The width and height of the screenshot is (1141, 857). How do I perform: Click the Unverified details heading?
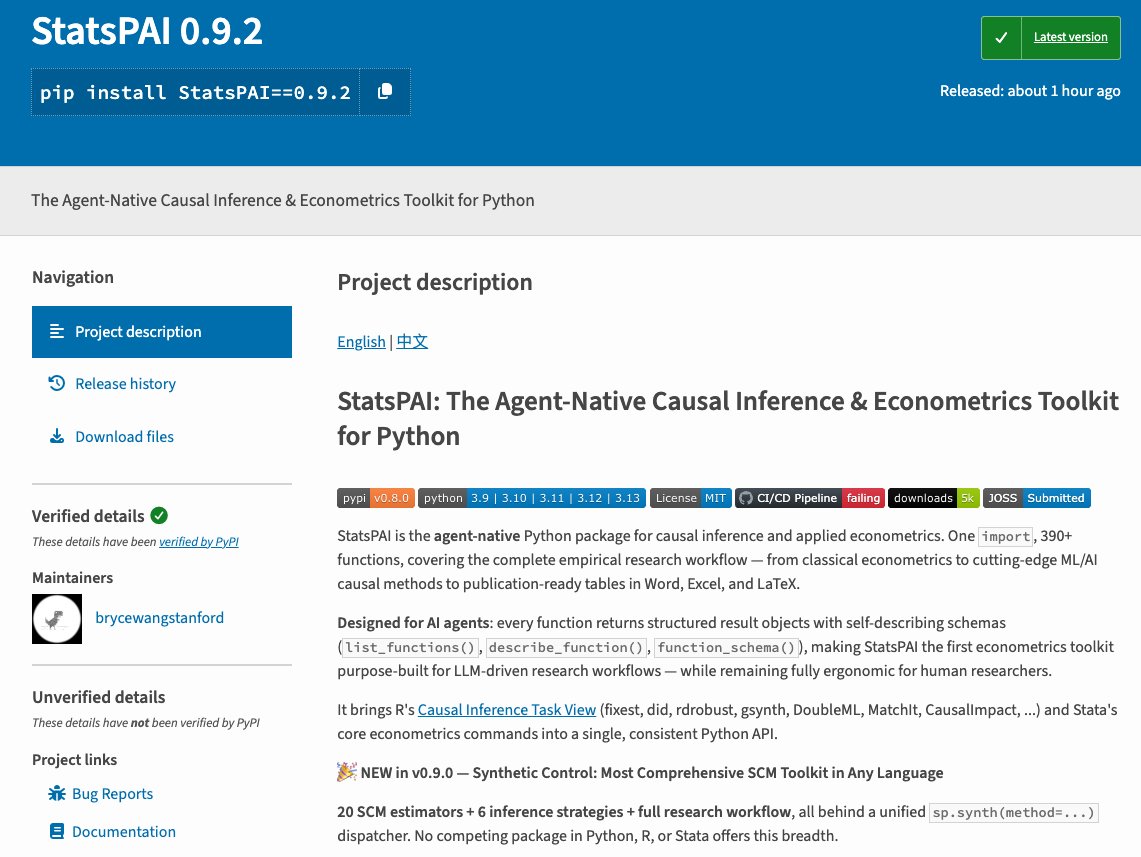click(x=98, y=697)
